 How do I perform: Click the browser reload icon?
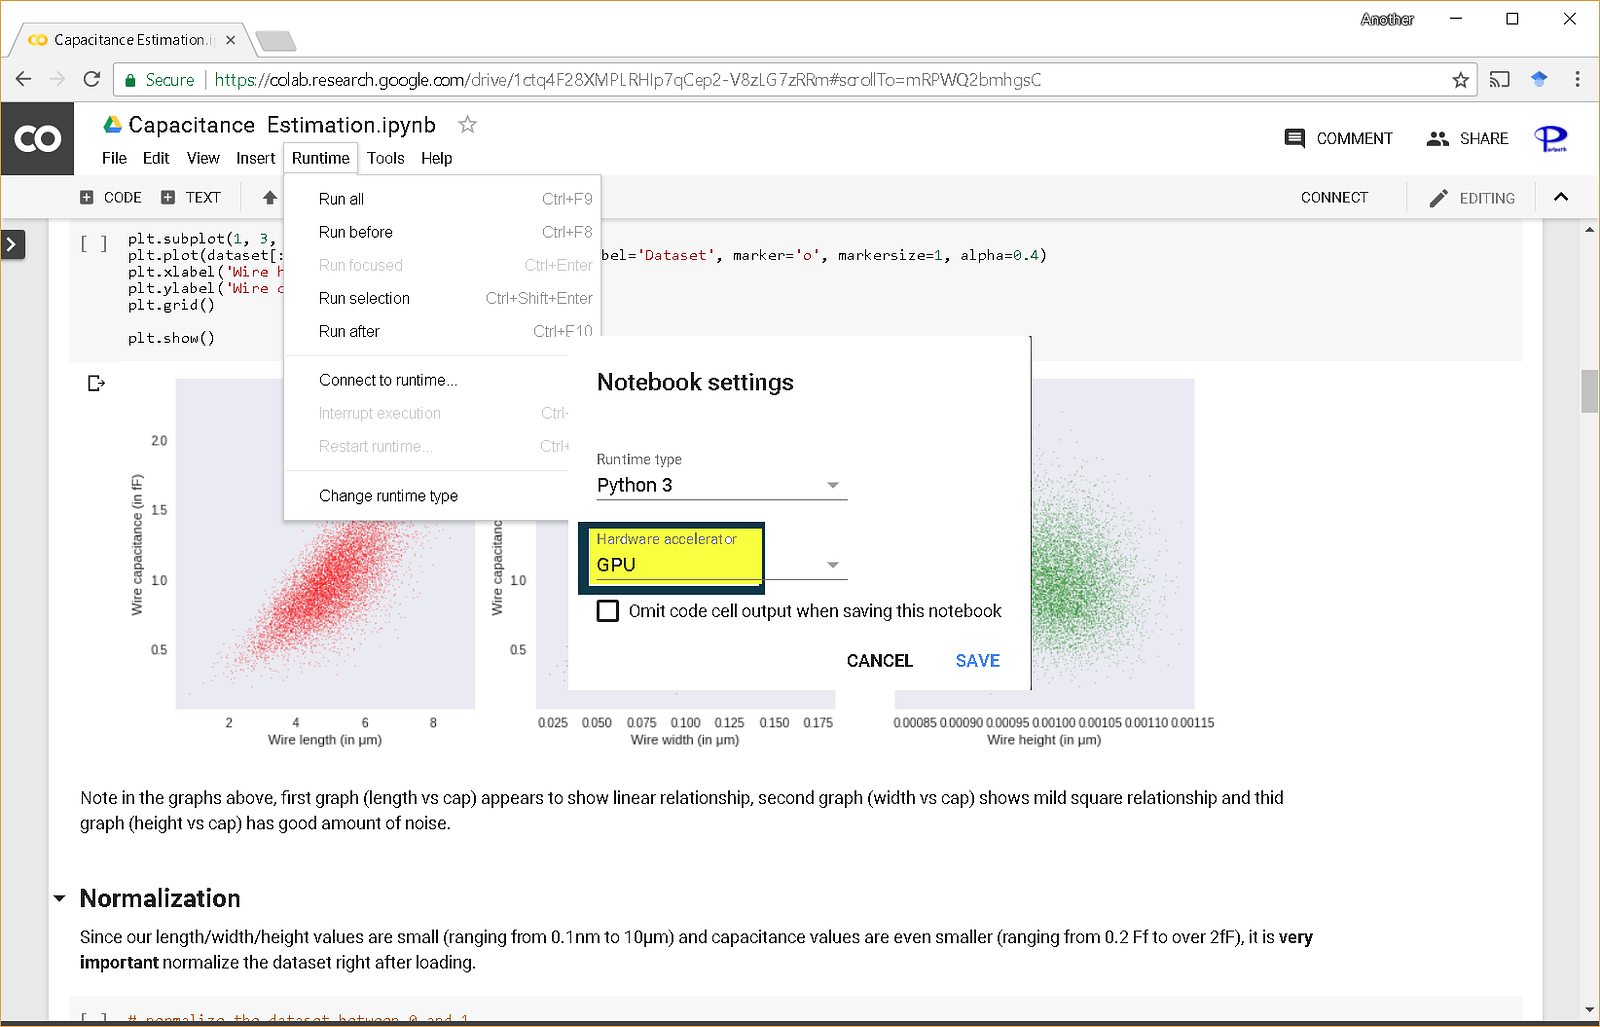[92, 79]
